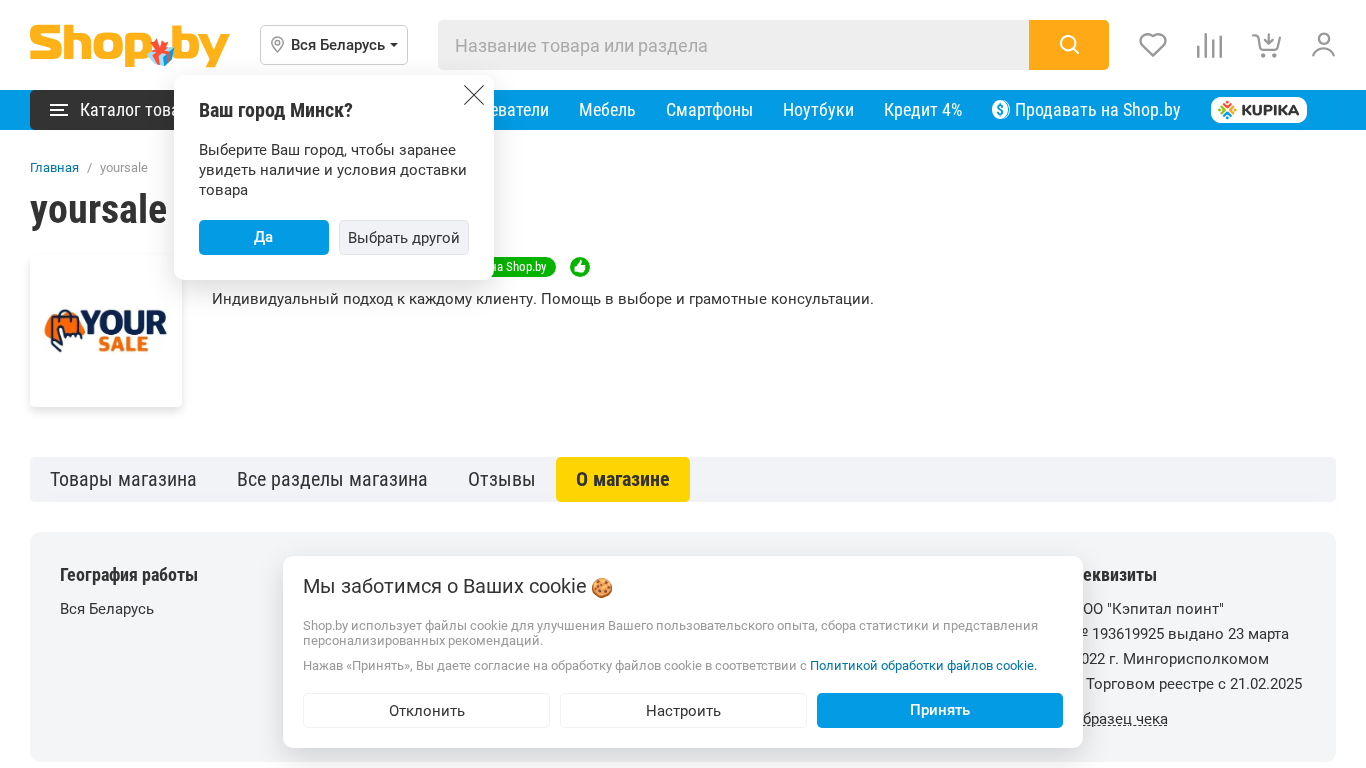Open the shopping cart icon
The width and height of the screenshot is (1366, 768).
[1266, 45]
